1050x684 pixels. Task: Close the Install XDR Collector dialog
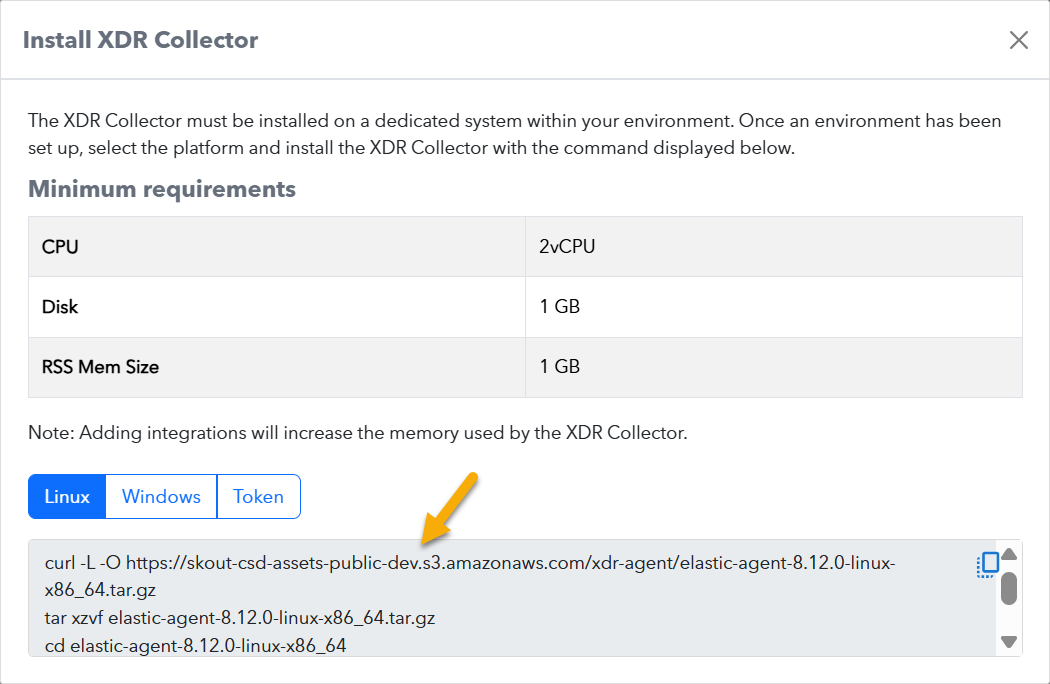(1018, 40)
